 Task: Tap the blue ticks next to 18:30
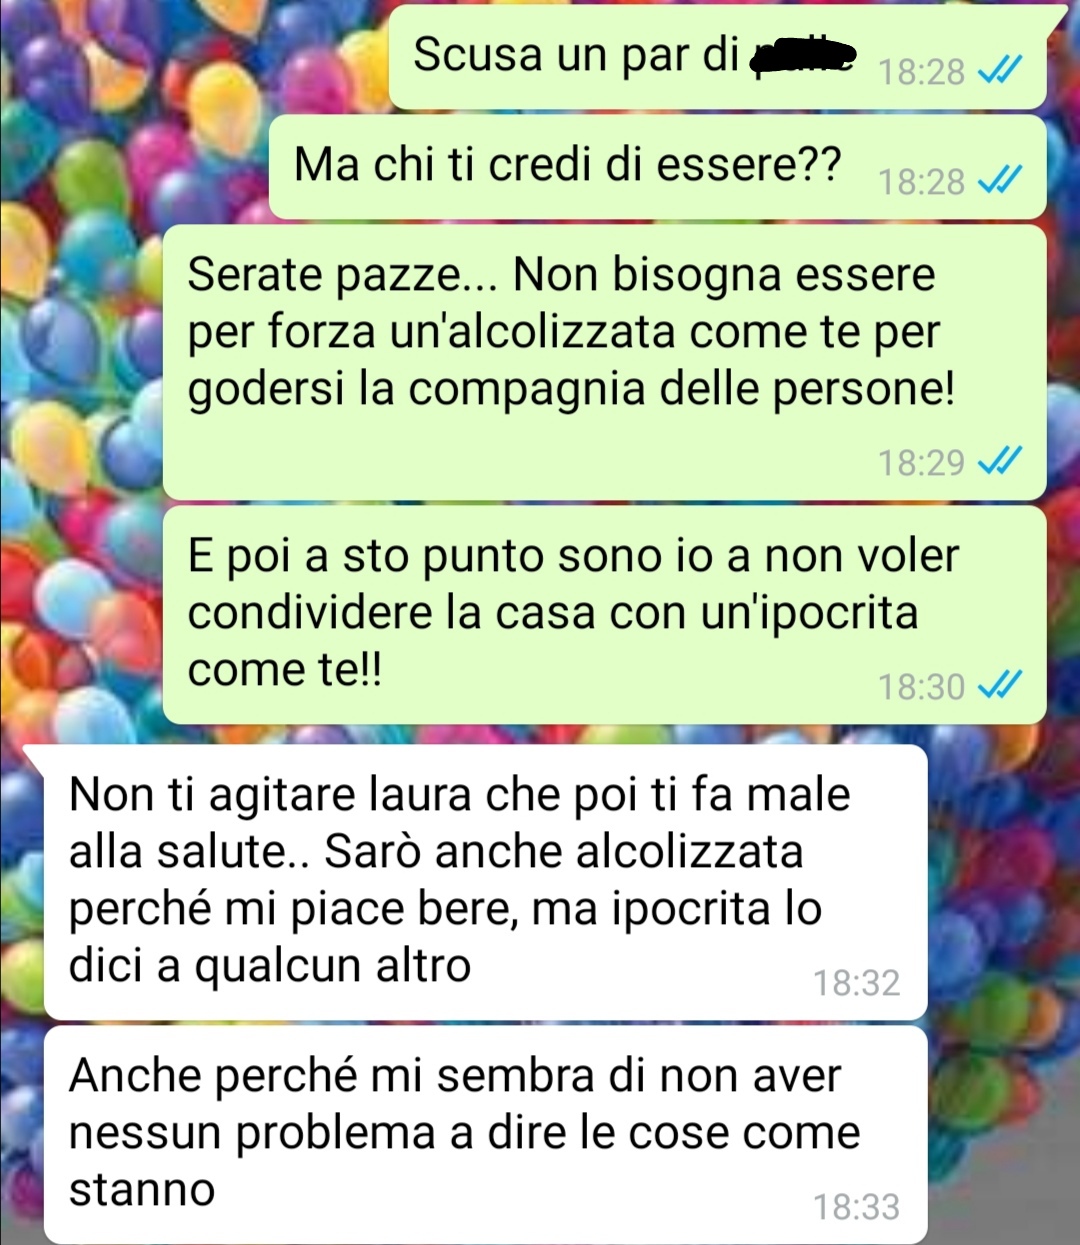tap(999, 685)
